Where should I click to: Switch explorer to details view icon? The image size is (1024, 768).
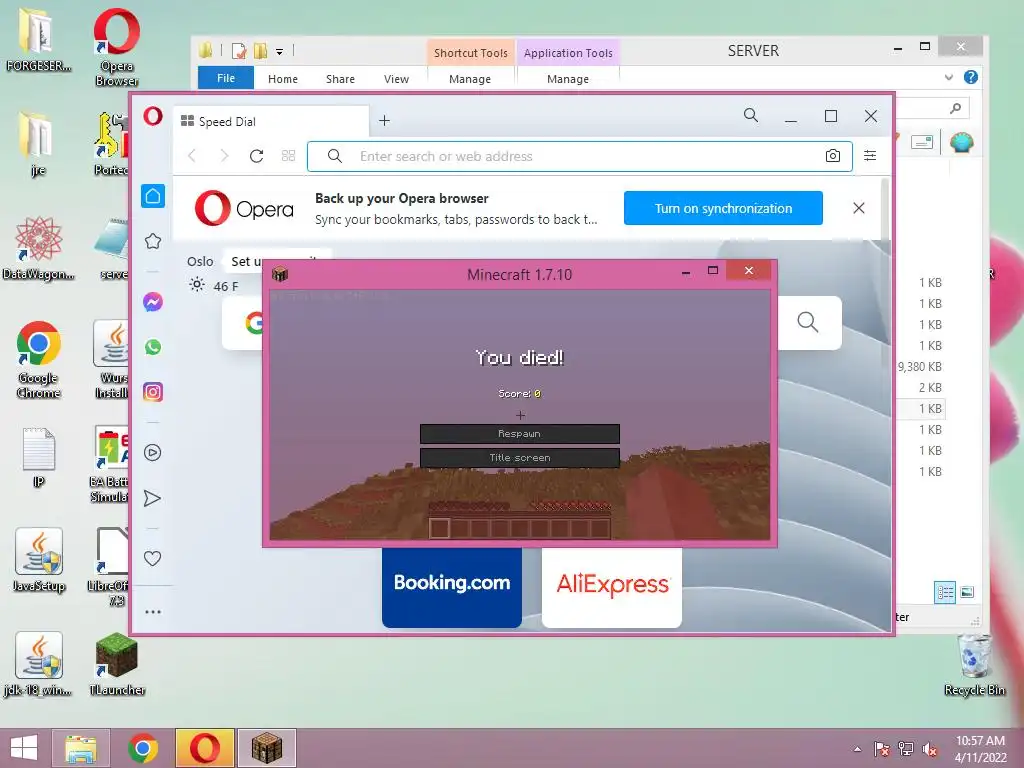(x=944, y=592)
